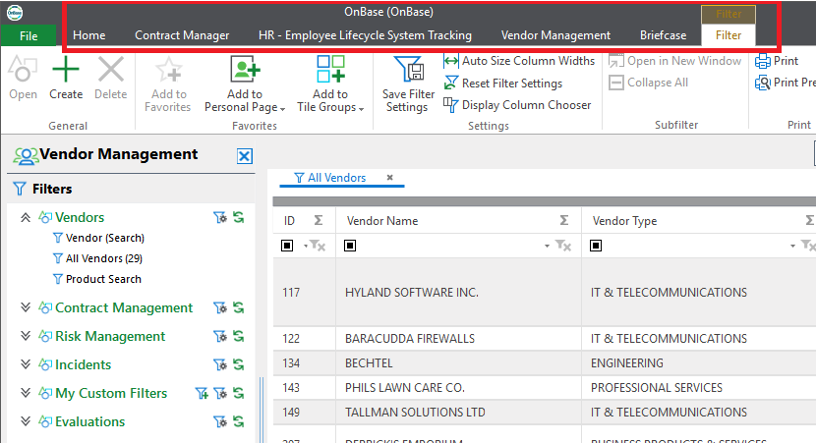The height and width of the screenshot is (444, 816).
Task: Open the File menu
Action: tap(29, 36)
